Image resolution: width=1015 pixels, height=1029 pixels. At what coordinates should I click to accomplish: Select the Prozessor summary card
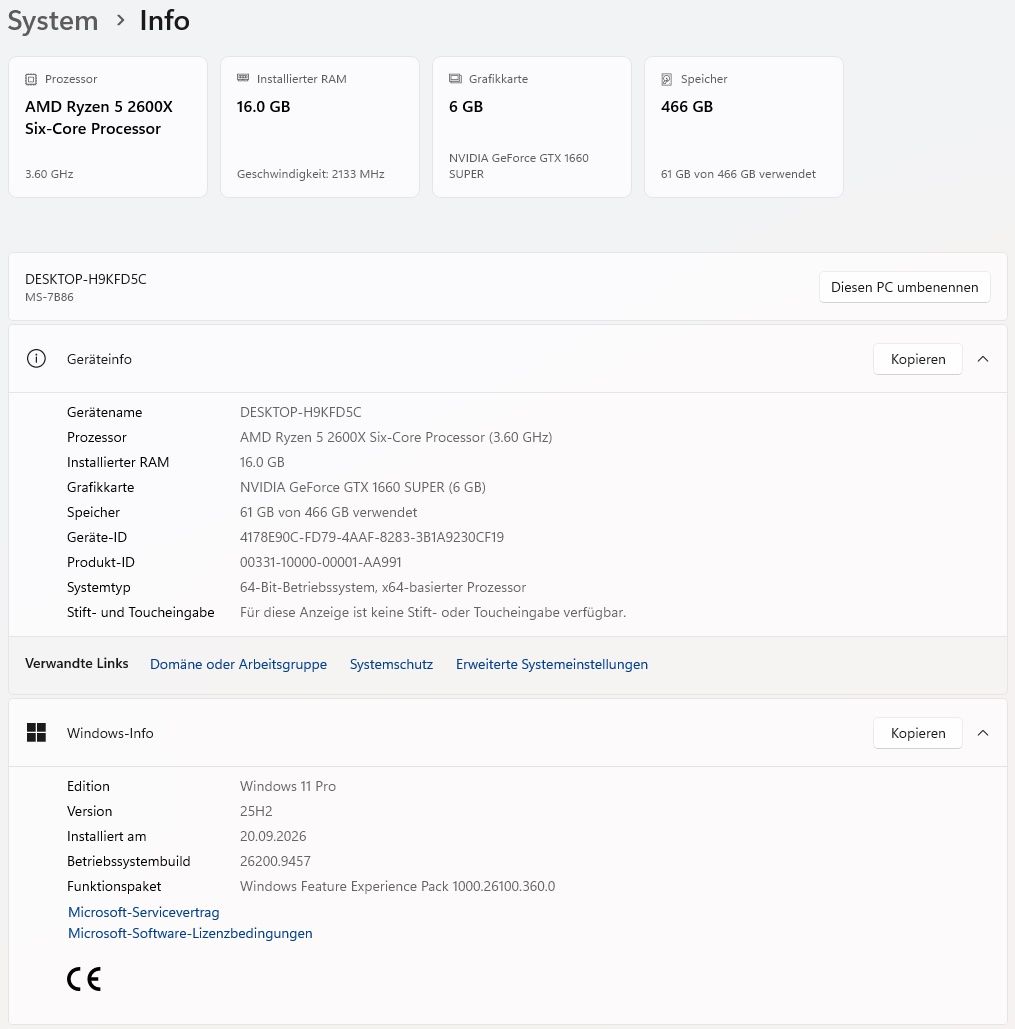click(x=108, y=127)
